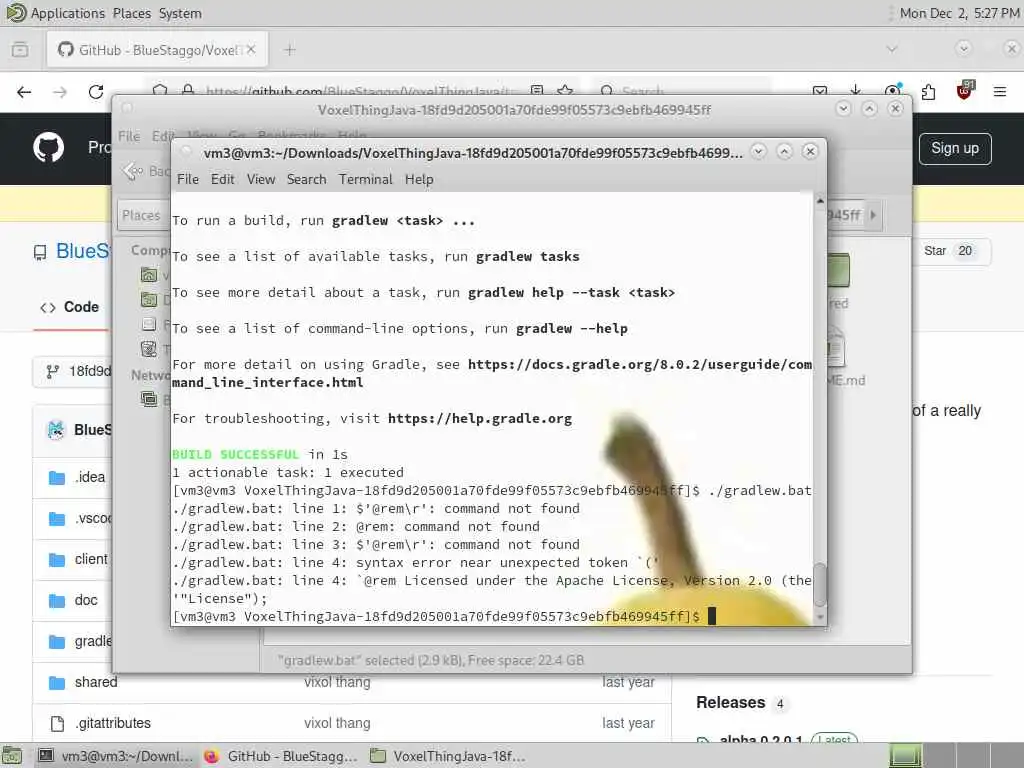This screenshot has width=1024, height=768.
Task: Open the Places menu in the top panel
Action: (x=131, y=13)
